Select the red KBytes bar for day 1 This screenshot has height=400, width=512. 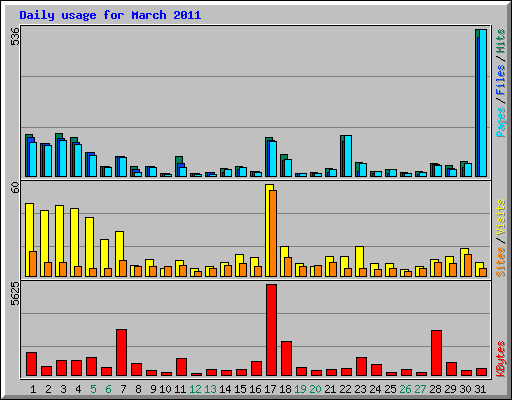[x=31, y=364]
